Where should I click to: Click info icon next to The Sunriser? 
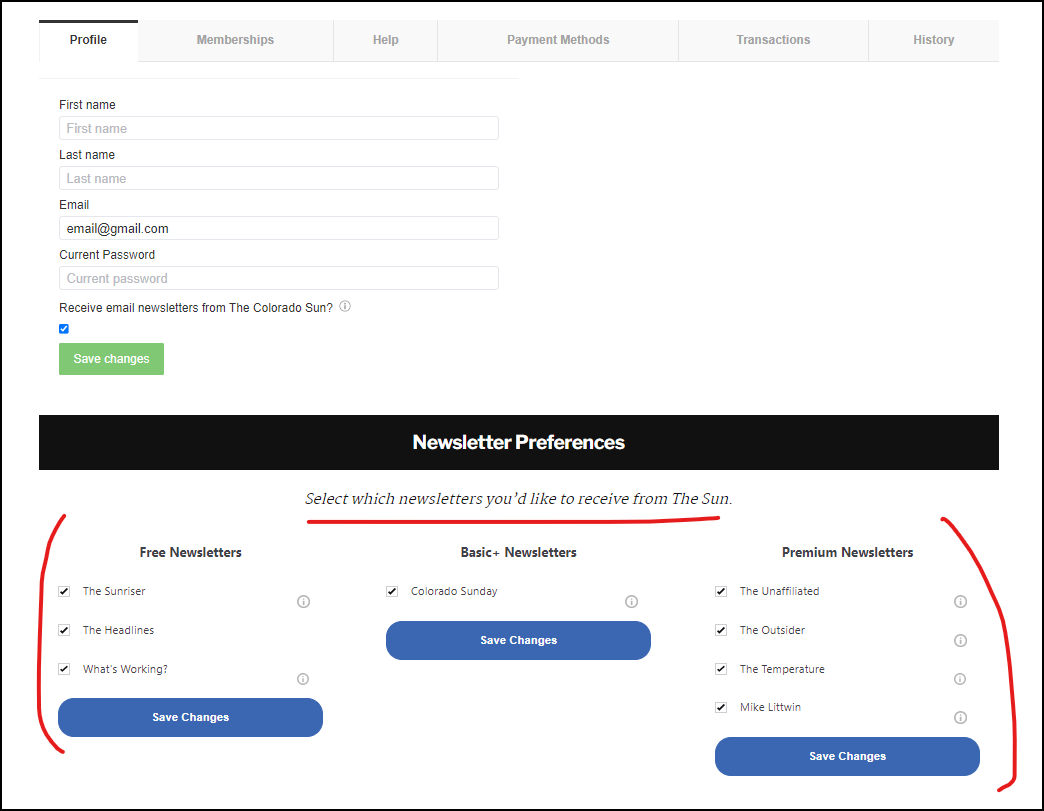pos(303,601)
